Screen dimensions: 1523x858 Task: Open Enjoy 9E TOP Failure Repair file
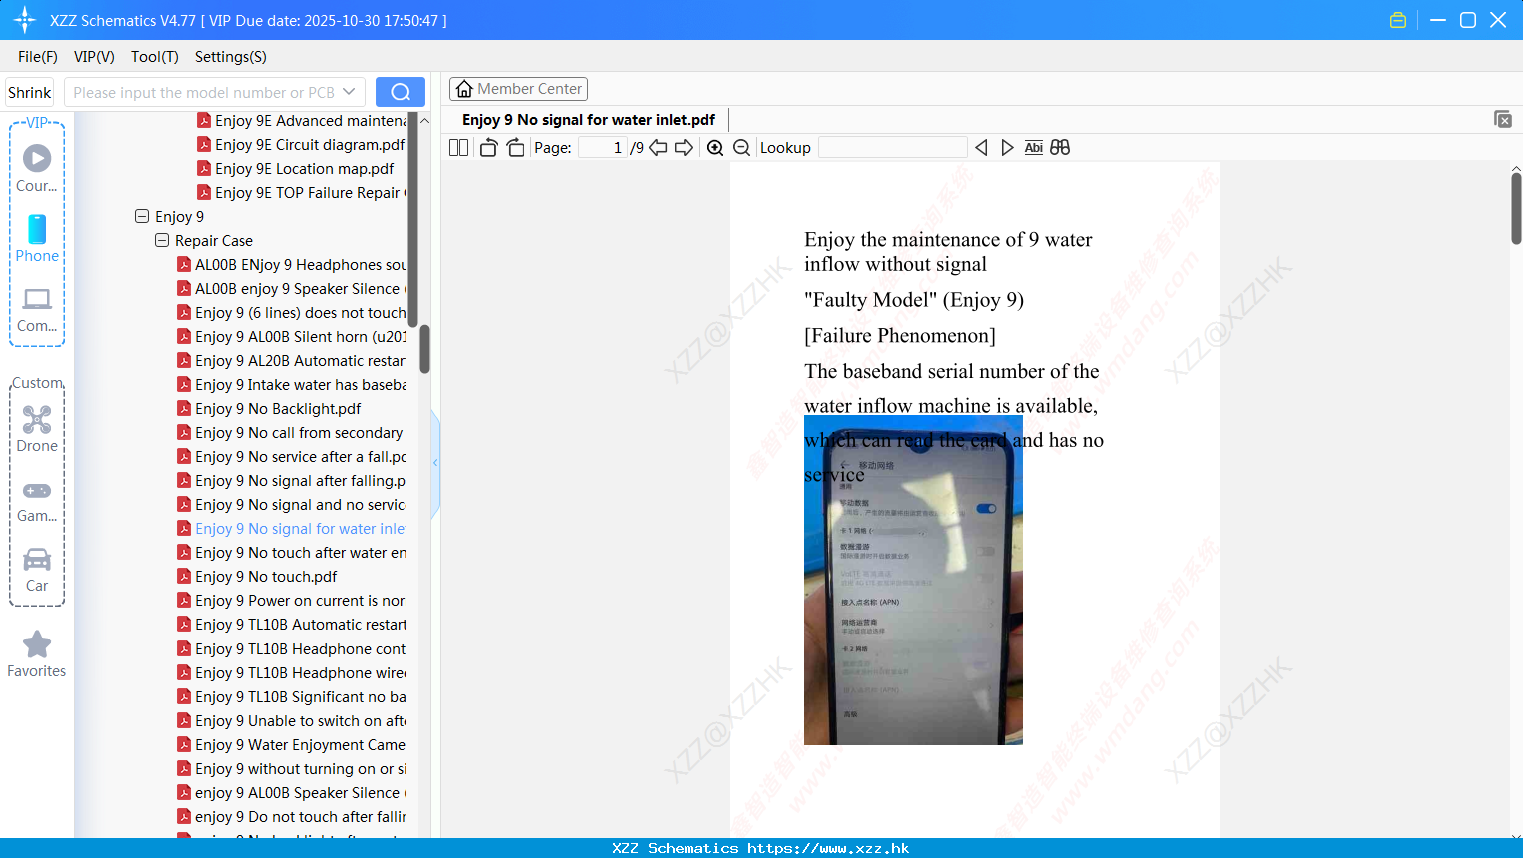pos(302,192)
